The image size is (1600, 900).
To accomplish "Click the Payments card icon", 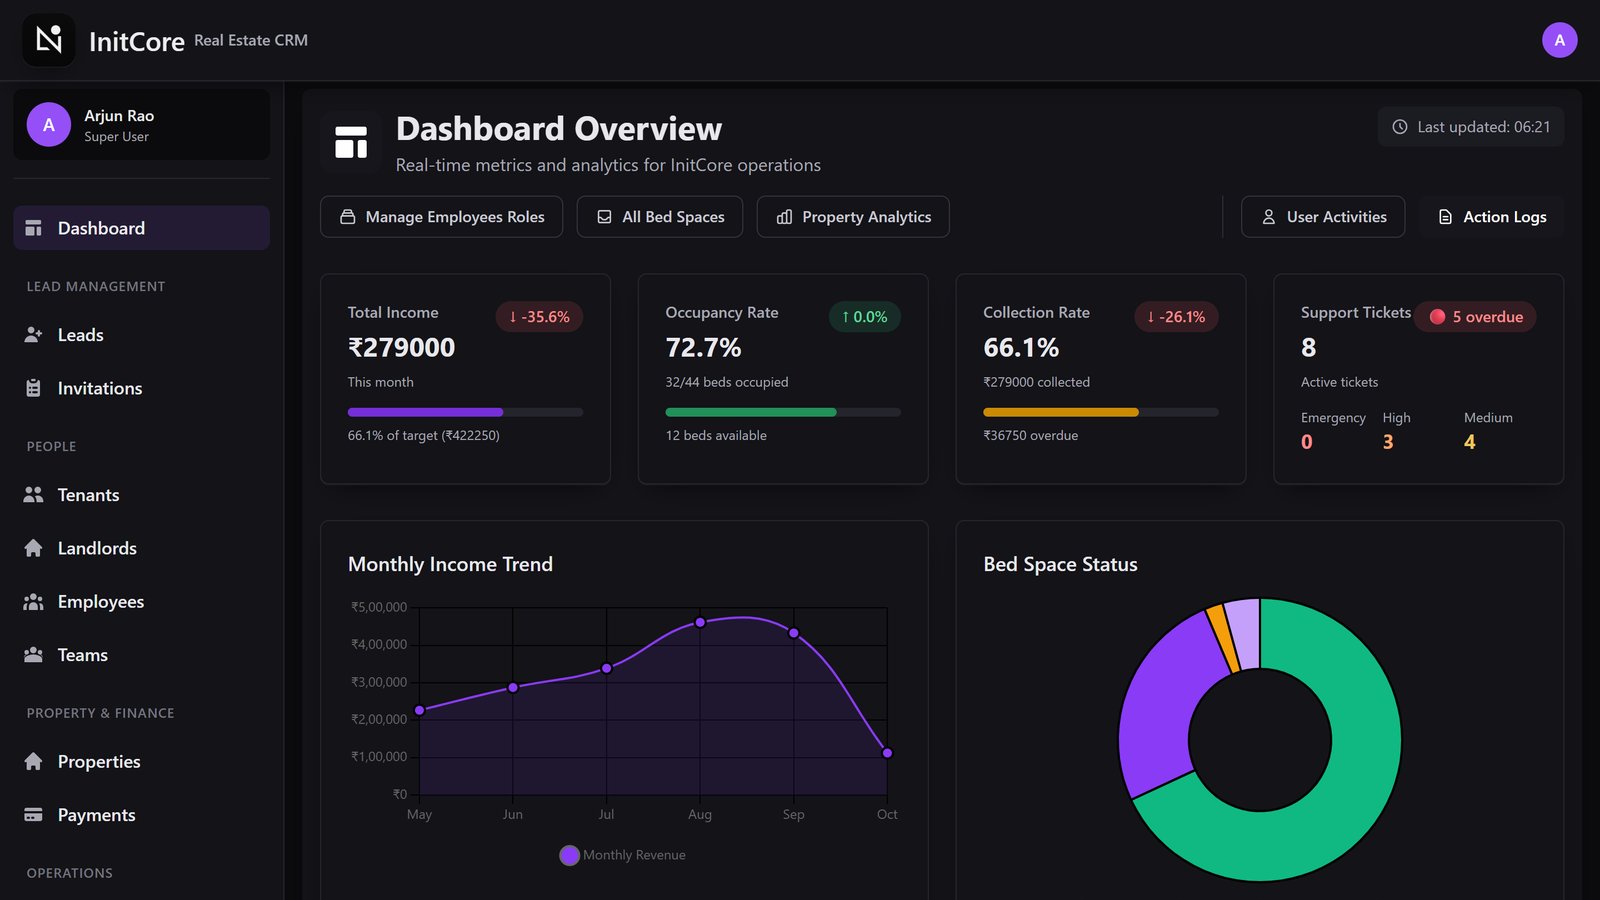I will point(33,815).
